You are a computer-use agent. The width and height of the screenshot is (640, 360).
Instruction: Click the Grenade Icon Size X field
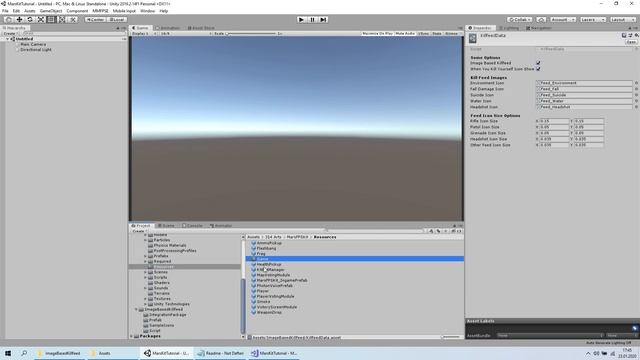(554, 133)
